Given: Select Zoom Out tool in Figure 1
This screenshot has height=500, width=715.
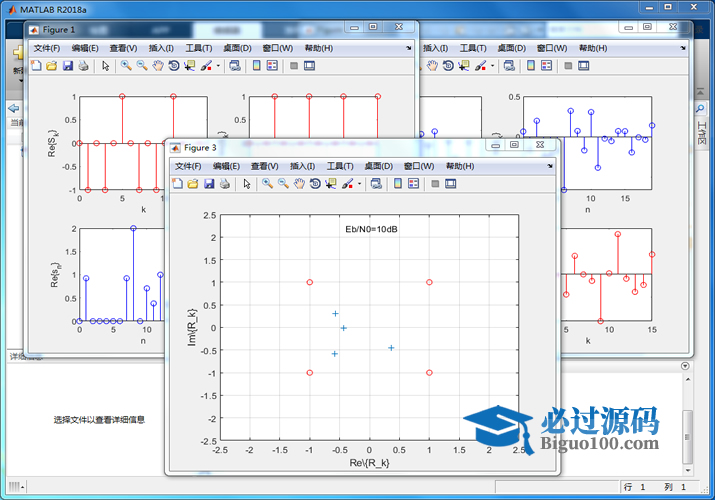Looking at the screenshot, I should (142, 66).
